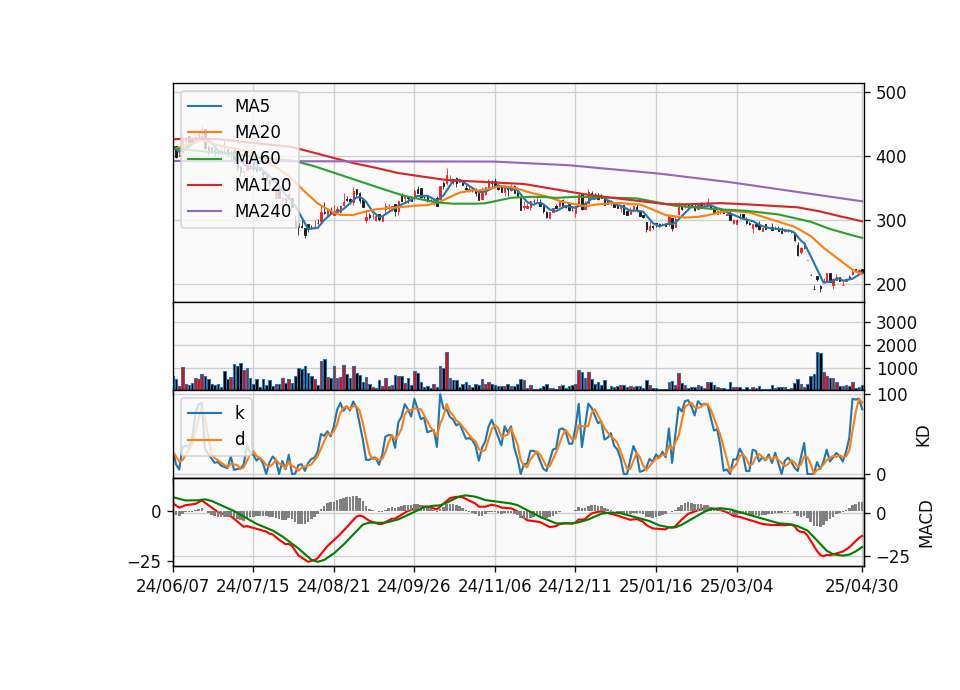Click the 400 price axis tick label
The width and height of the screenshot is (960, 690).
click(x=891, y=157)
